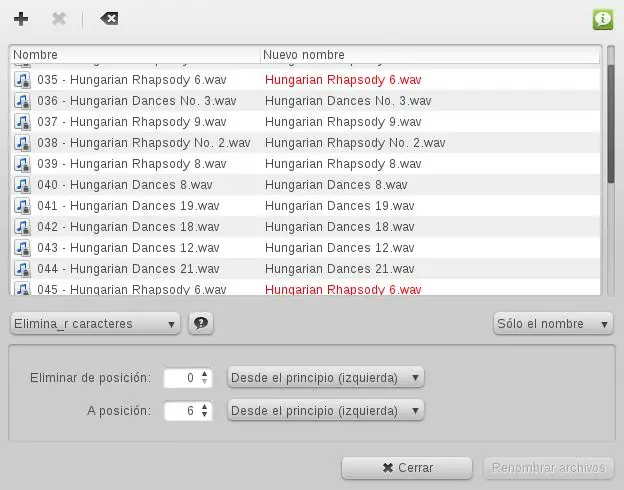This screenshot has width=624, height=490.
Task: Select '041 - Hungarian Dances 19.wav'
Action: pyautogui.click(x=128, y=206)
